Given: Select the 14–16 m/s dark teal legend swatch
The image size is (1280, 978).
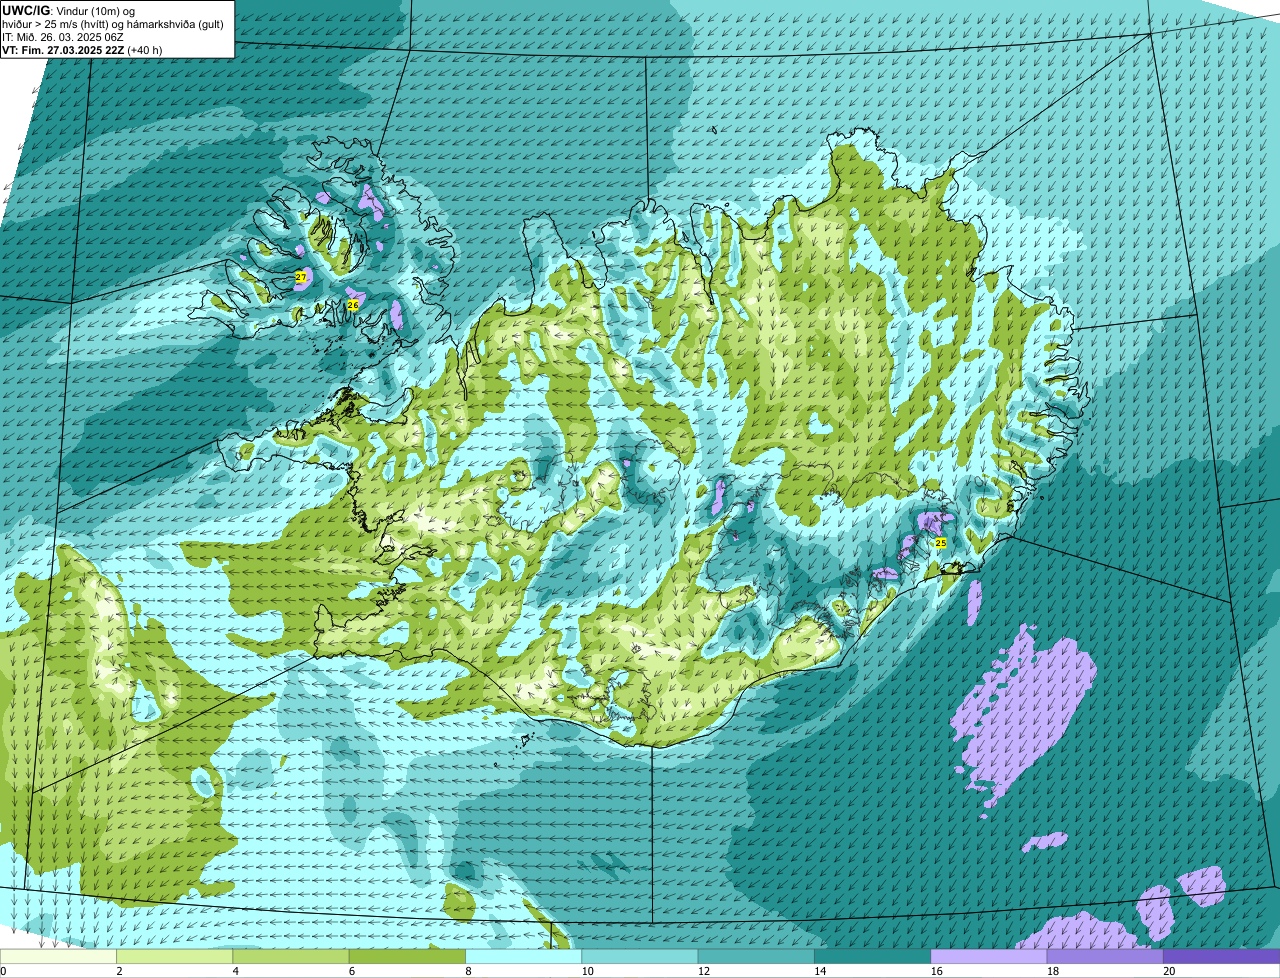Looking at the screenshot, I should (x=872, y=956).
